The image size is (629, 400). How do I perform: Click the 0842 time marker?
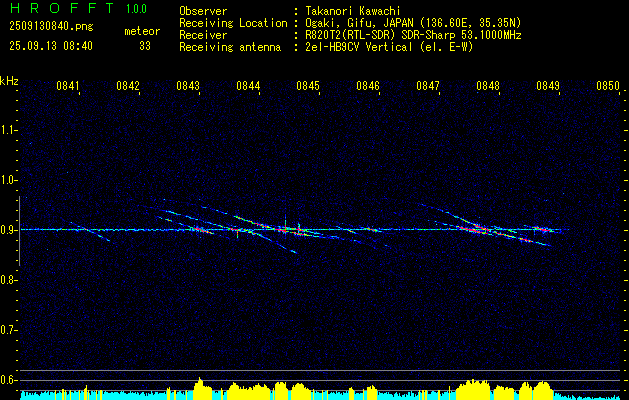click(x=128, y=85)
